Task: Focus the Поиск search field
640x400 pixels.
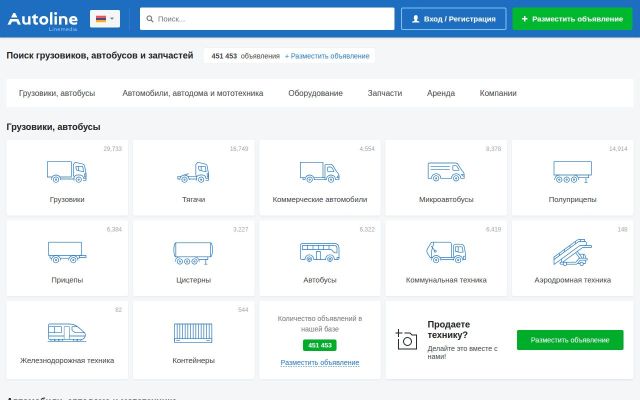Action: click(267, 19)
